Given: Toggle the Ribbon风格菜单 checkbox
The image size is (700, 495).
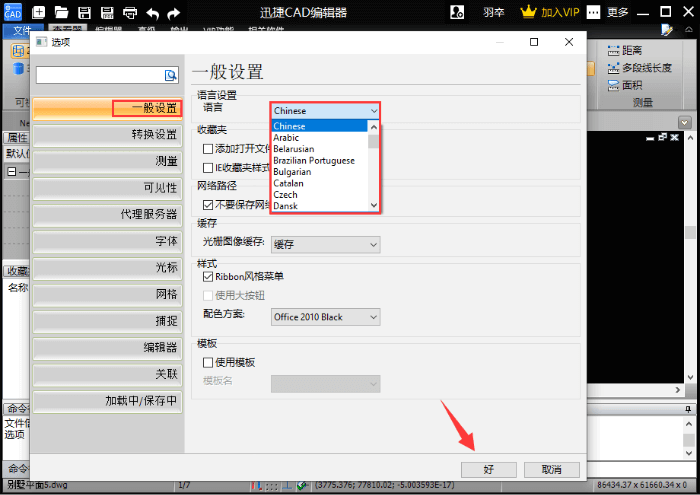Looking at the screenshot, I should 208,277.
